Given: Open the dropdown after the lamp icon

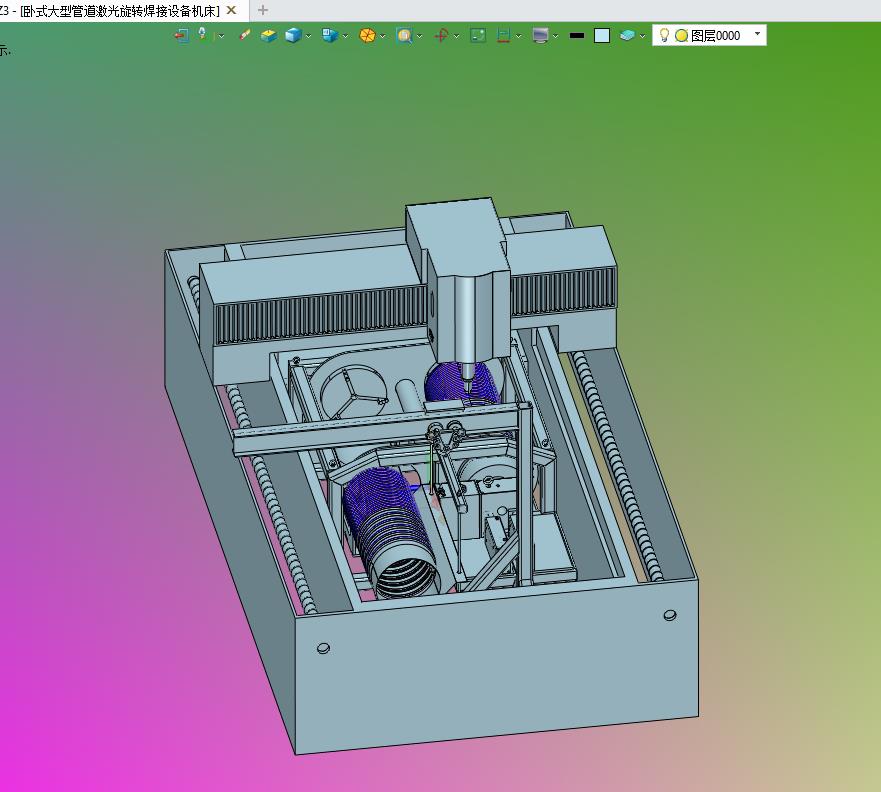Looking at the screenshot, I should (x=221, y=36).
